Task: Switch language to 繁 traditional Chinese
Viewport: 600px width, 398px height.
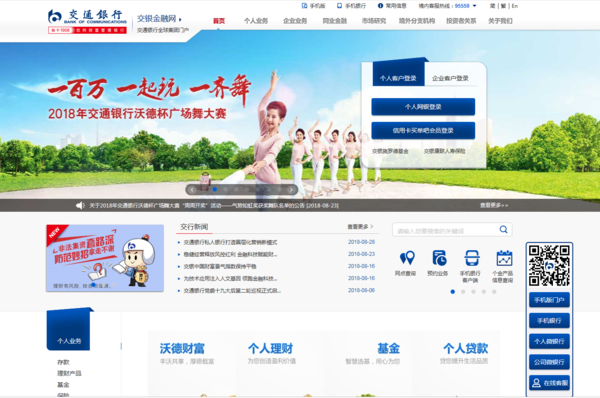Action: [x=503, y=6]
